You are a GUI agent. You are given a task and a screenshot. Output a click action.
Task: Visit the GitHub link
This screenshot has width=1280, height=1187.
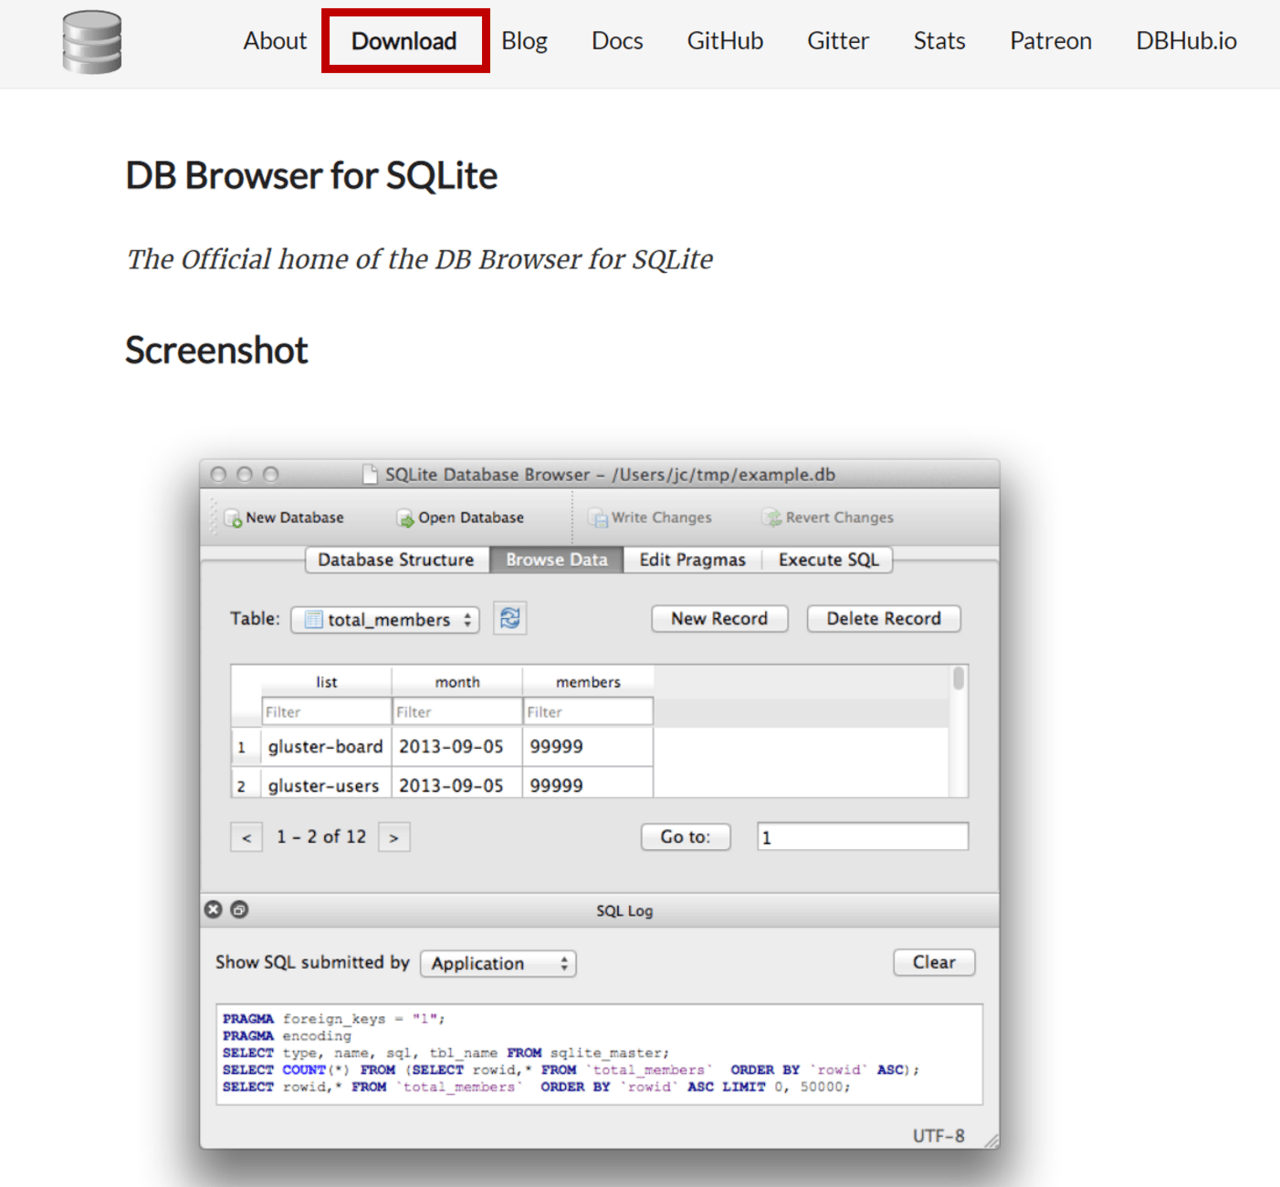click(725, 41)
